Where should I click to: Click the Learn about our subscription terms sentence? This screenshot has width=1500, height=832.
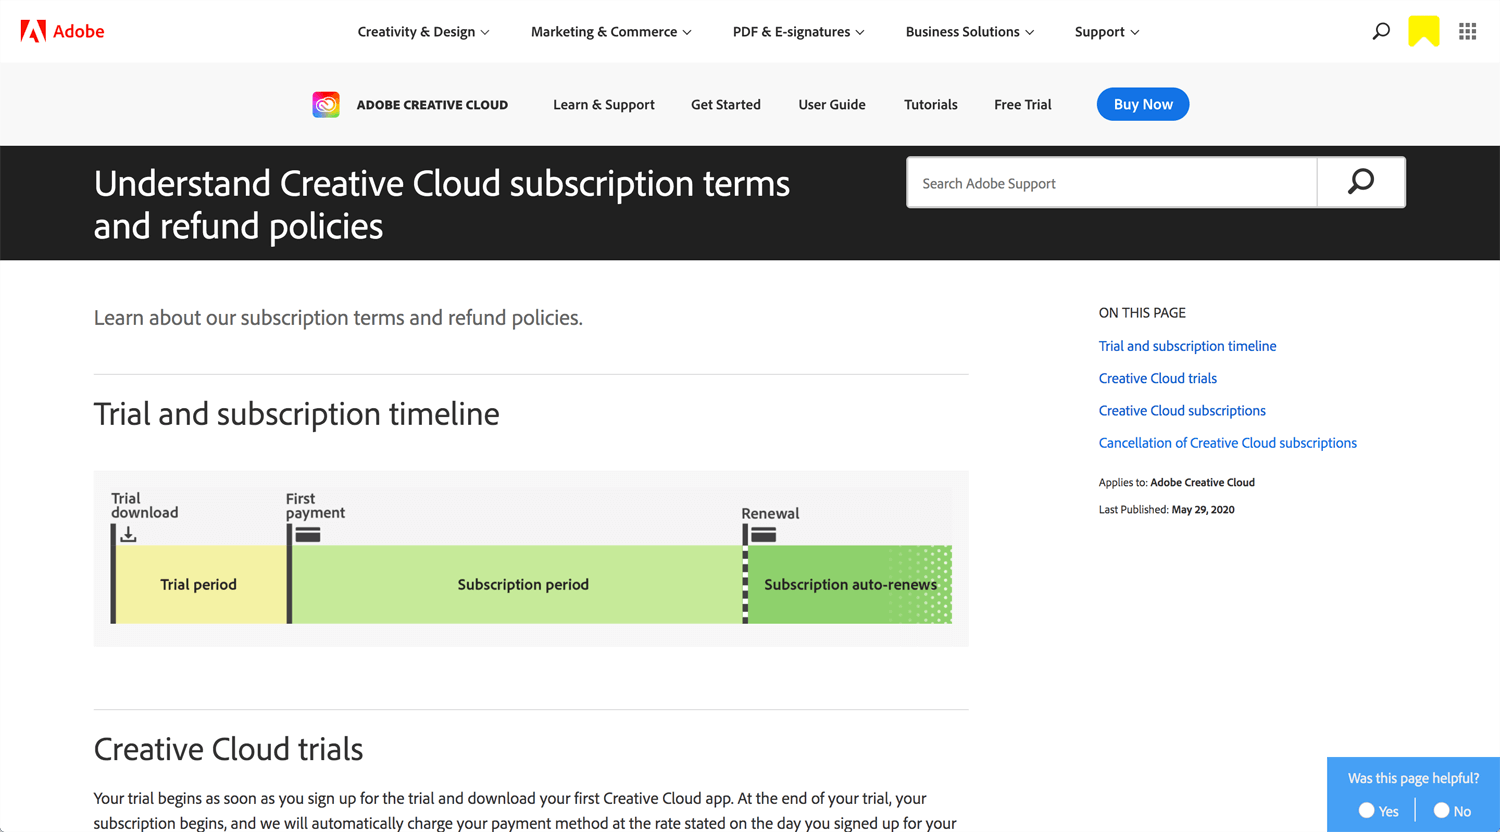pyautogui.click(x=338, y=318)
